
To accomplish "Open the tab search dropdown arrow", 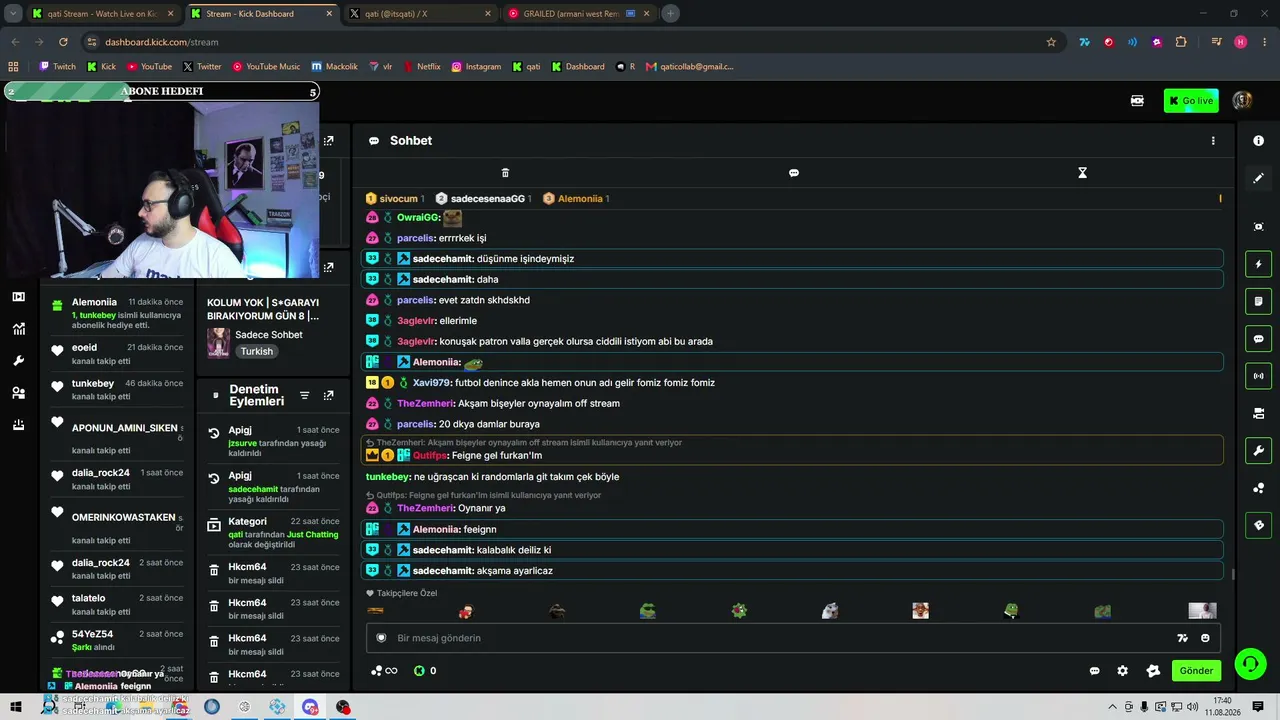I will click(x=13, y=14).
